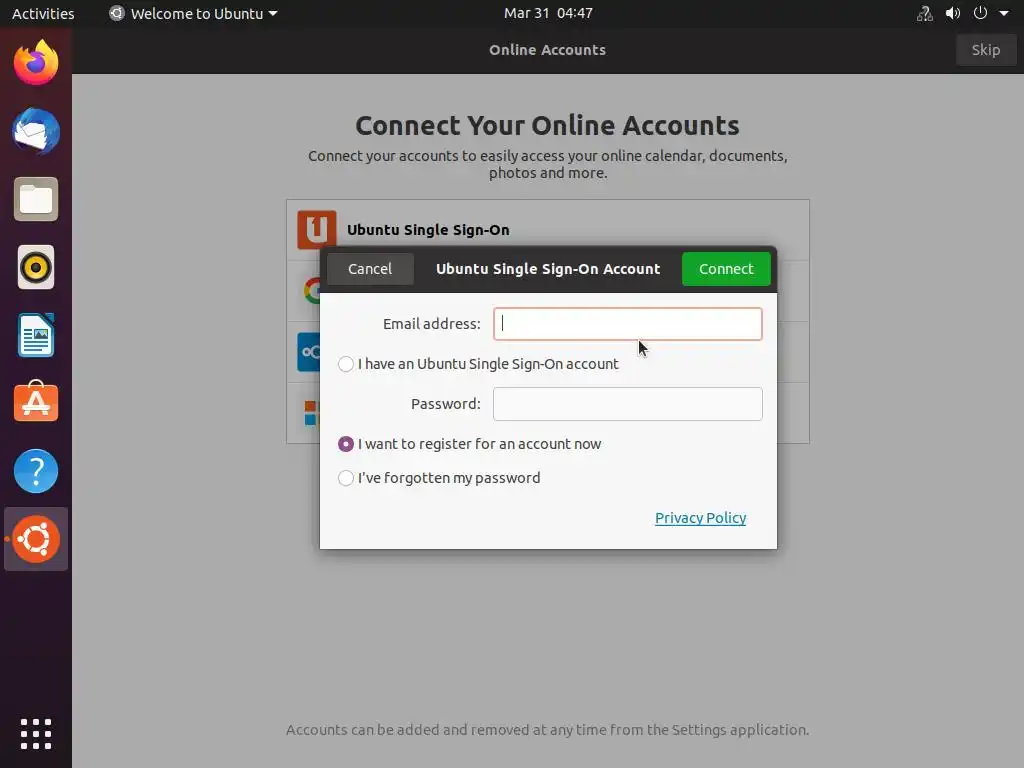This screenshot has width=1024, height=768.
Task: Launch Rhythmbox music player
Action: [x=36, y=267]
